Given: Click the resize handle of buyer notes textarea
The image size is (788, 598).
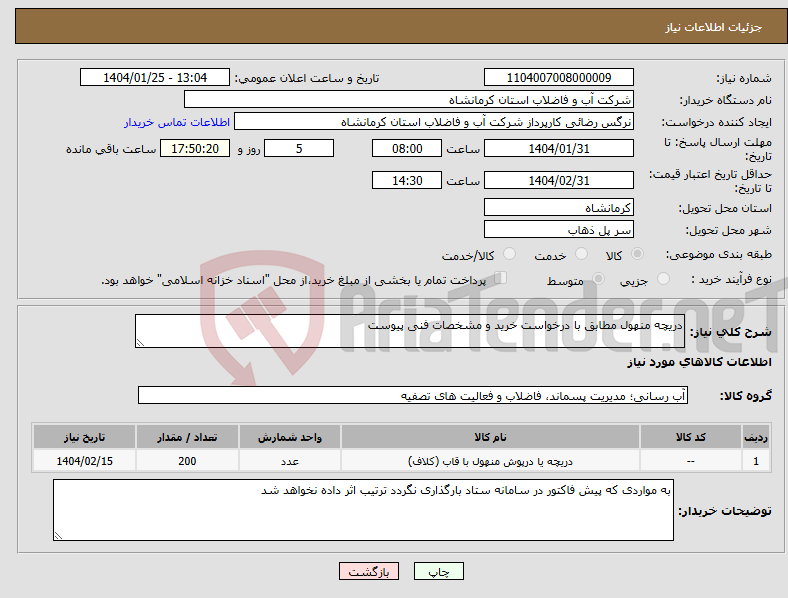Looking at the screenshot, I should click(58, 536).
